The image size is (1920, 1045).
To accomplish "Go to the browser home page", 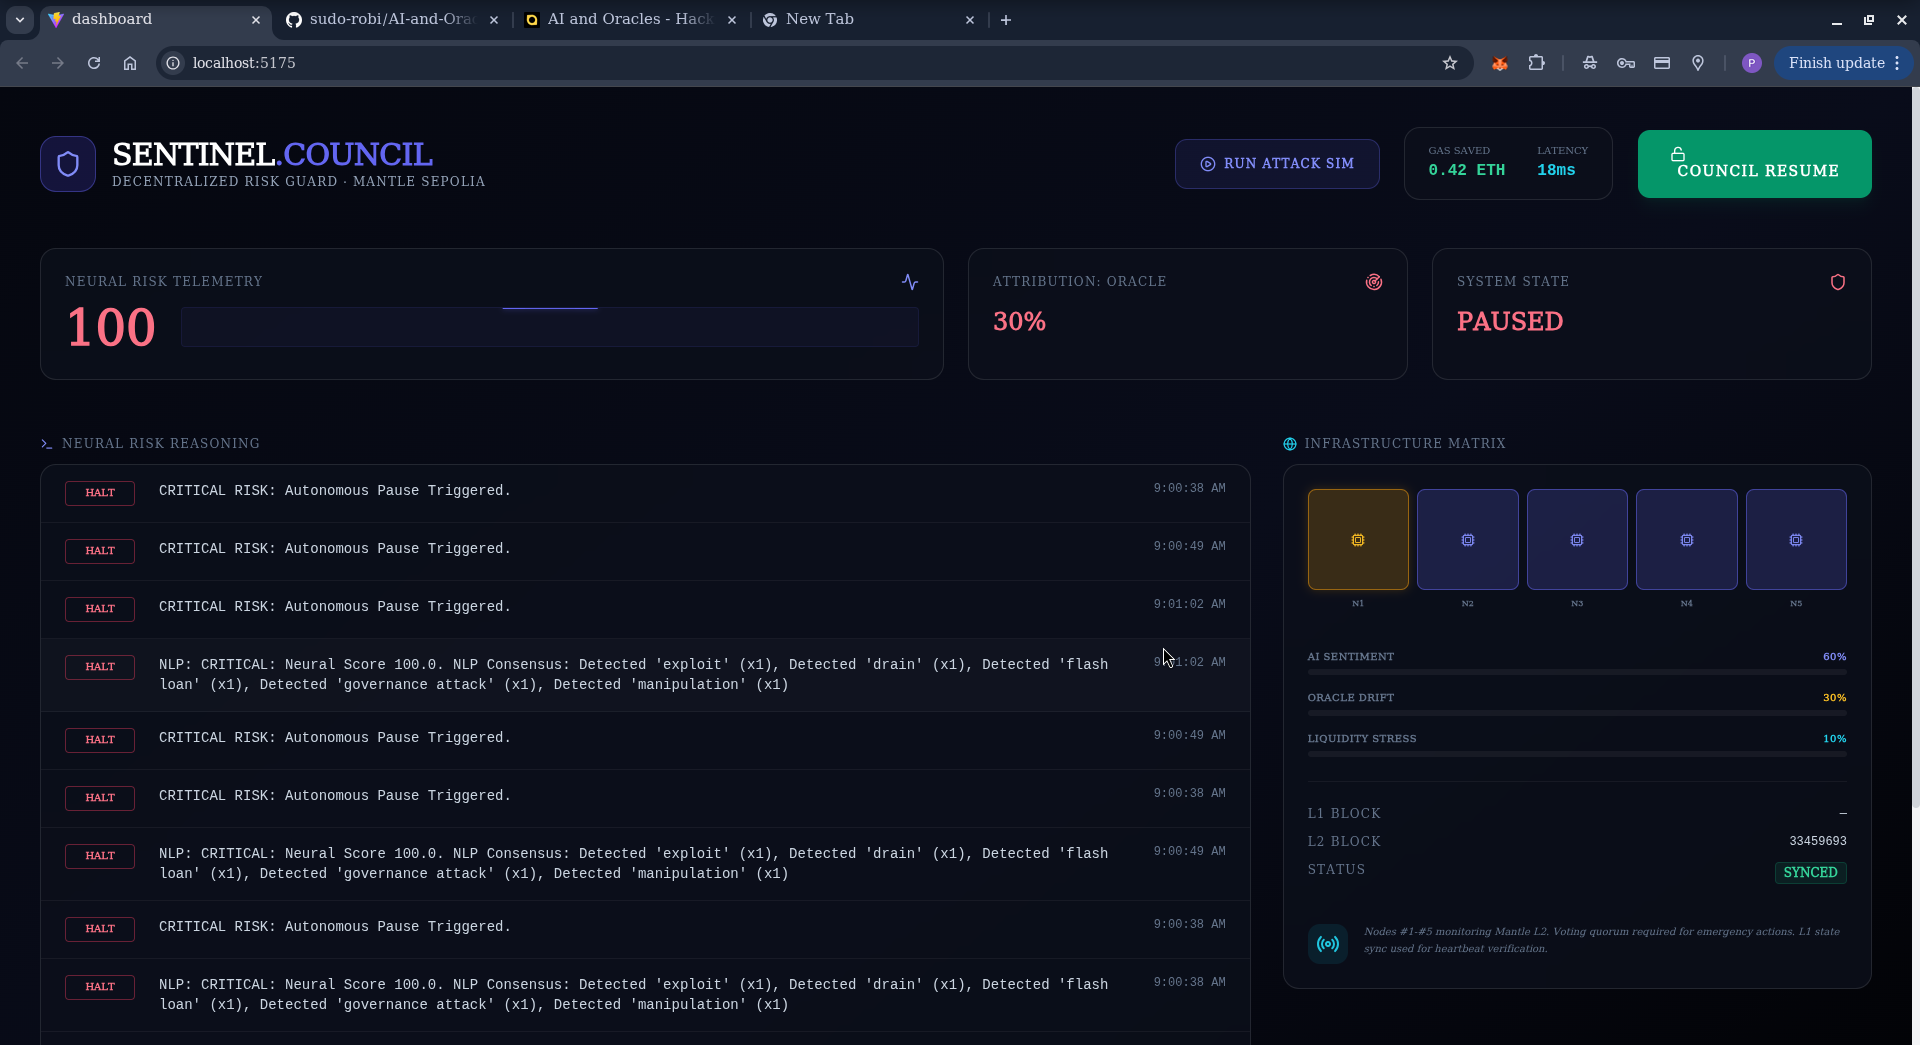I will pyautogui.click(x=130, y=63).
